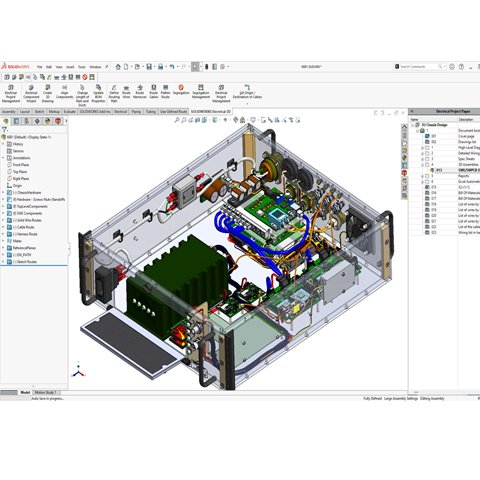Open the Appearances ball in task pane

404,158
